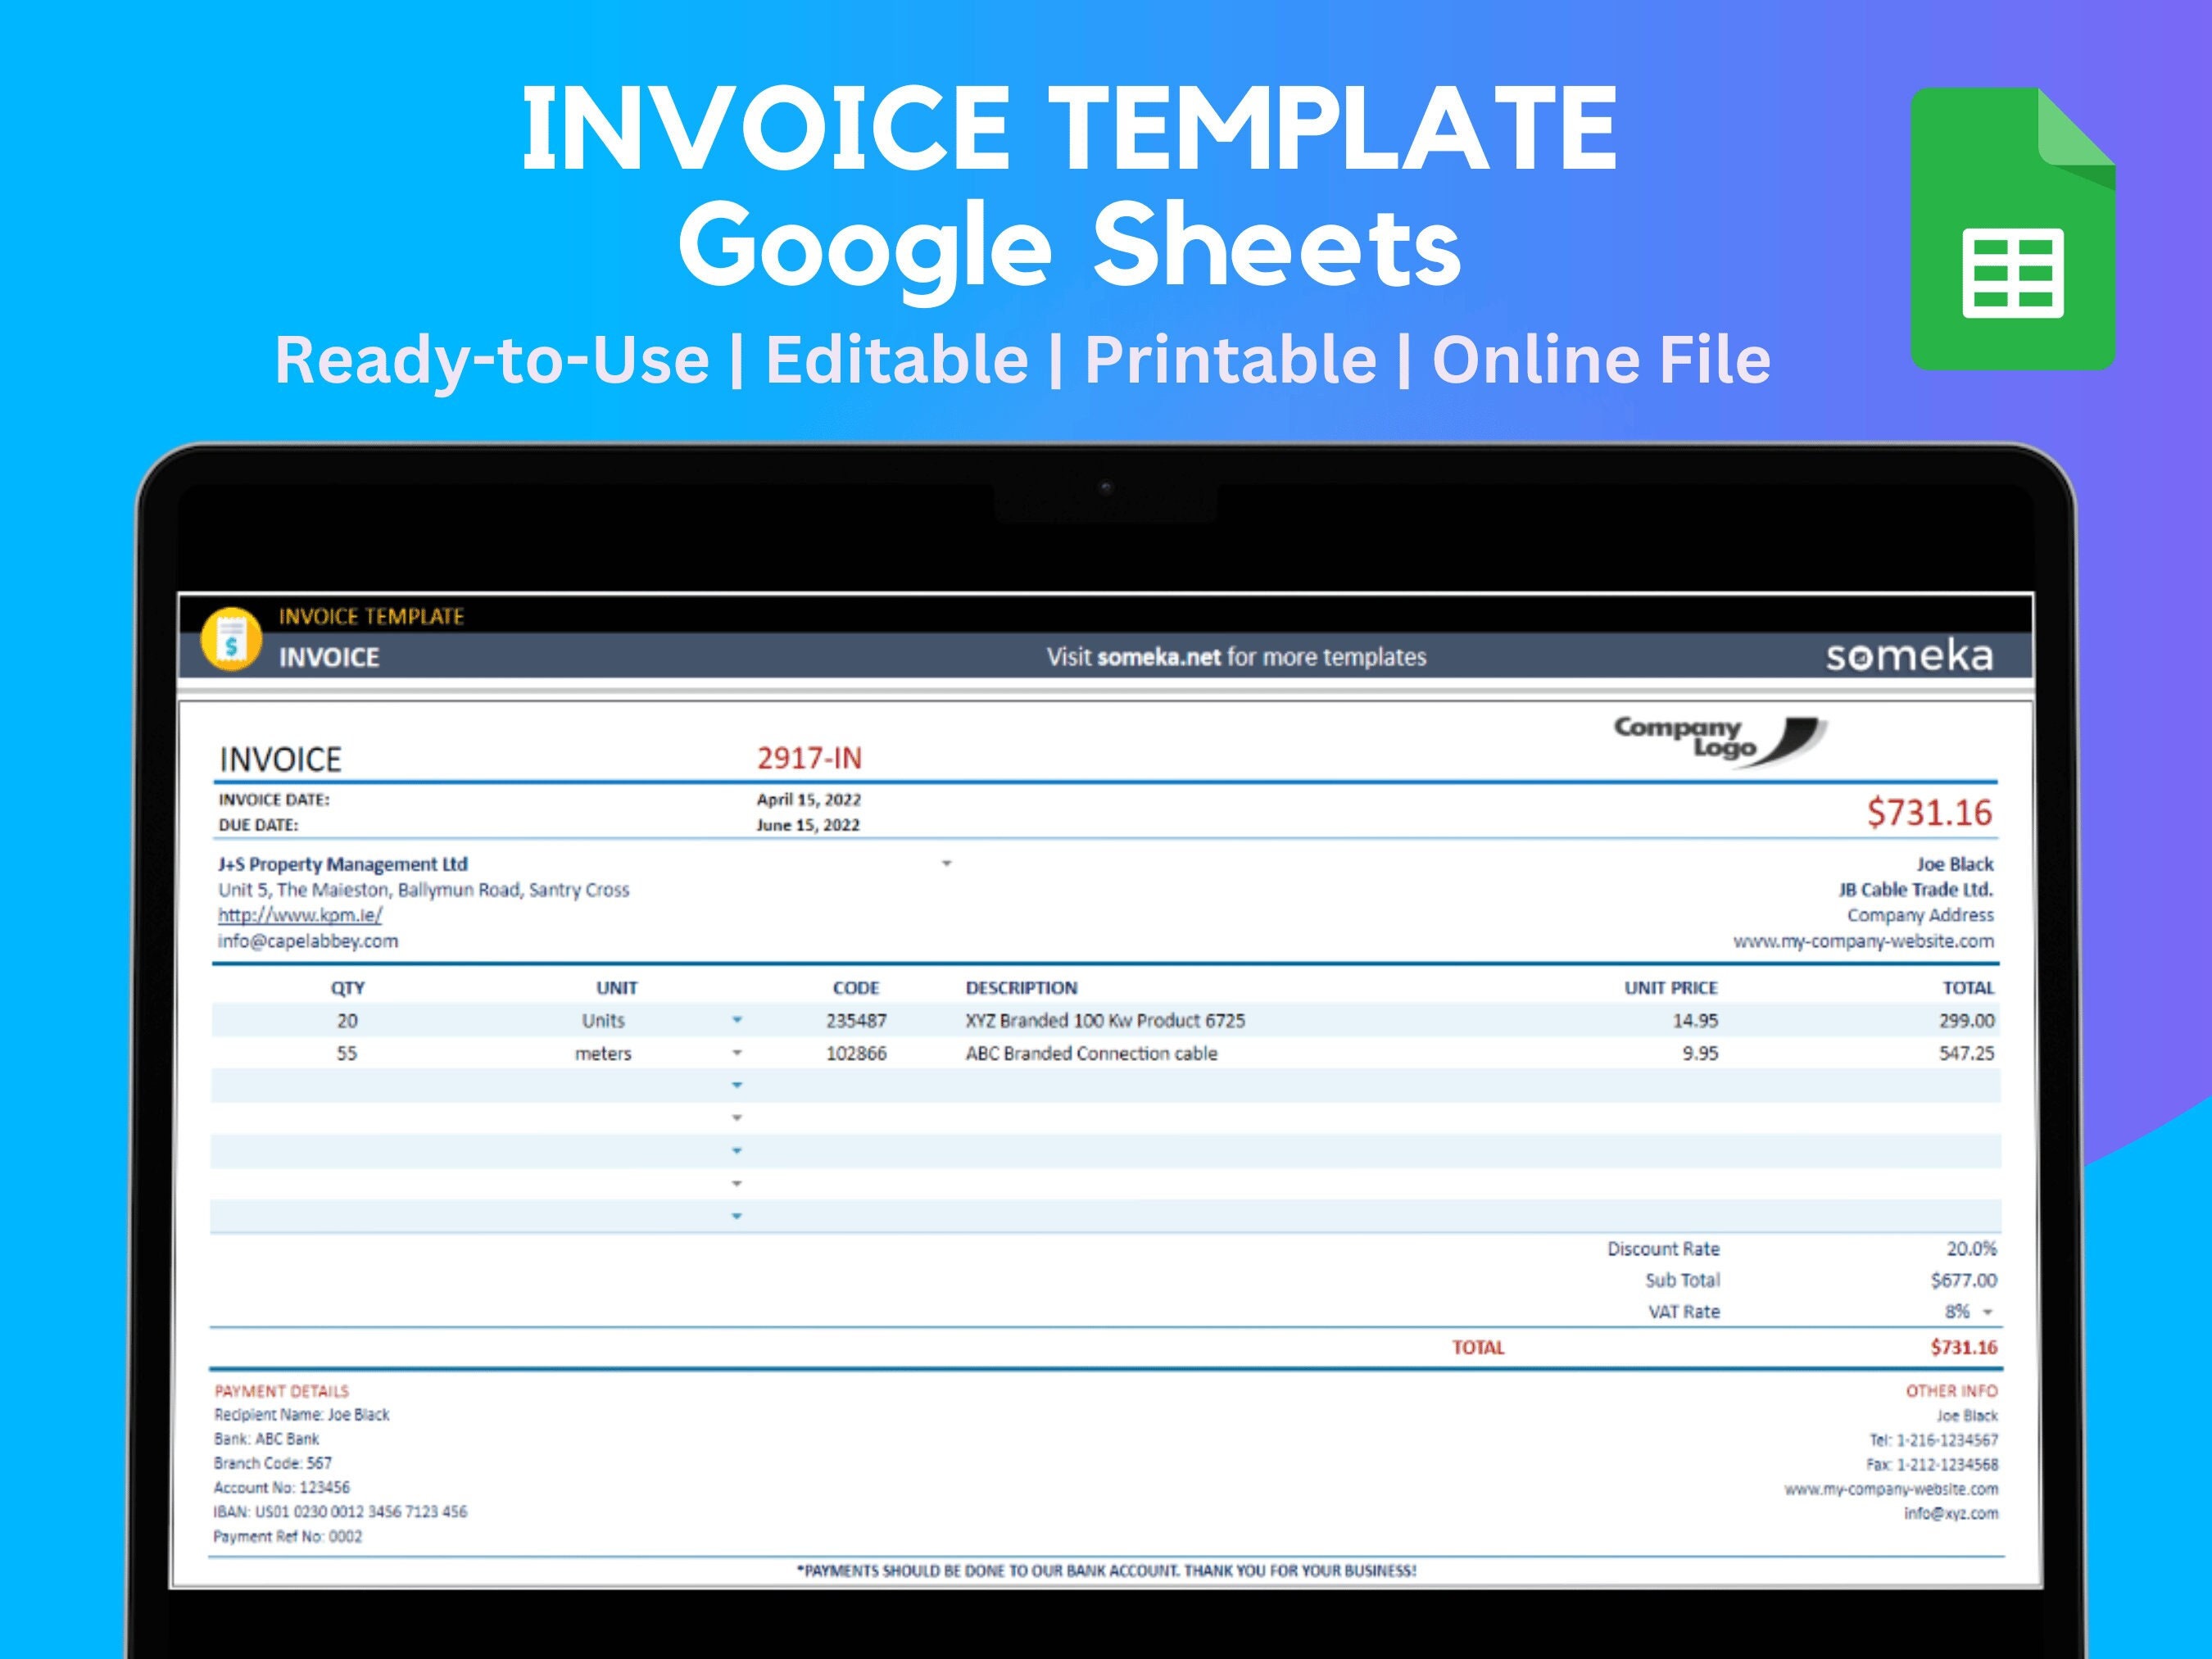The width and height of the screenshot is (2212, 1659).
Task: Select the Joe Black name under invoice amount
Action: pyautogui.click(x=1955, y=864)
